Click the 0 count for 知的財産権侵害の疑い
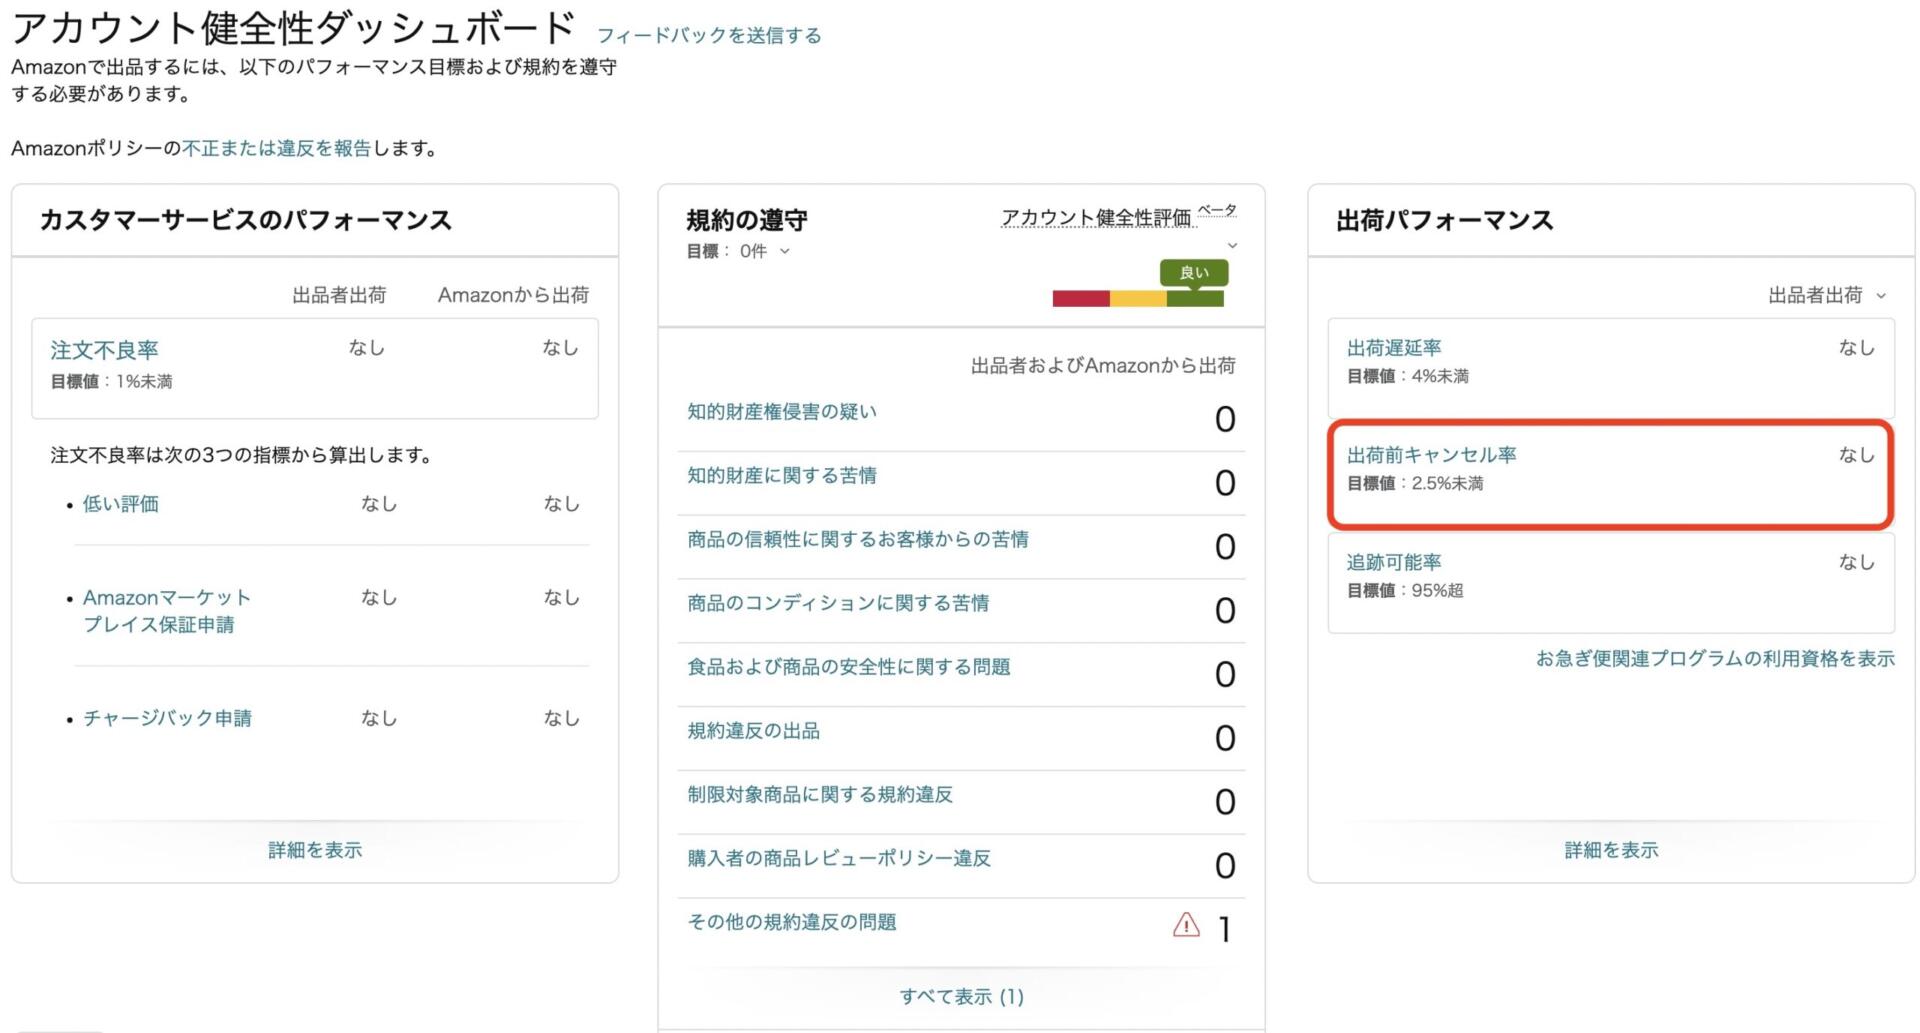This screenshot has width=1920, height=1033. [x=1225, y=419]
